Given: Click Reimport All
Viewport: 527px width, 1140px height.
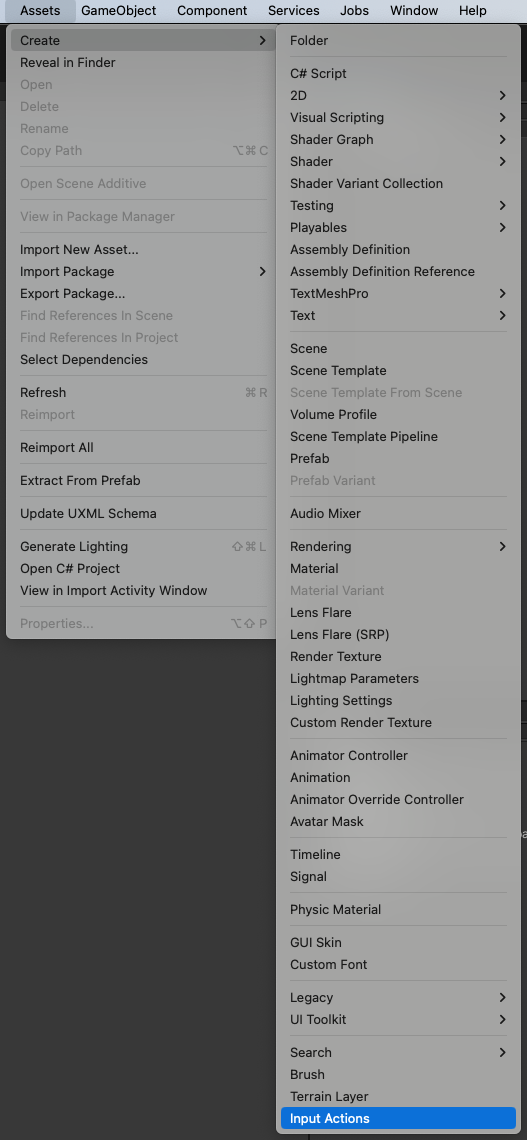Looking at the screenshot, I should pos(141,447).
